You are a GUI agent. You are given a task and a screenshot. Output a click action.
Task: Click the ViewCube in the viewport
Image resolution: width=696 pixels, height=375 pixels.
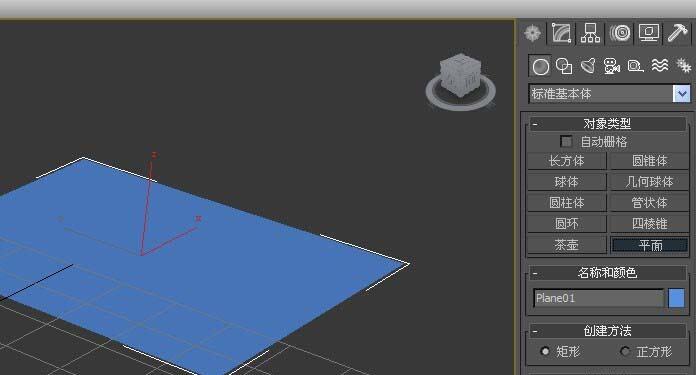pos(460,74)
